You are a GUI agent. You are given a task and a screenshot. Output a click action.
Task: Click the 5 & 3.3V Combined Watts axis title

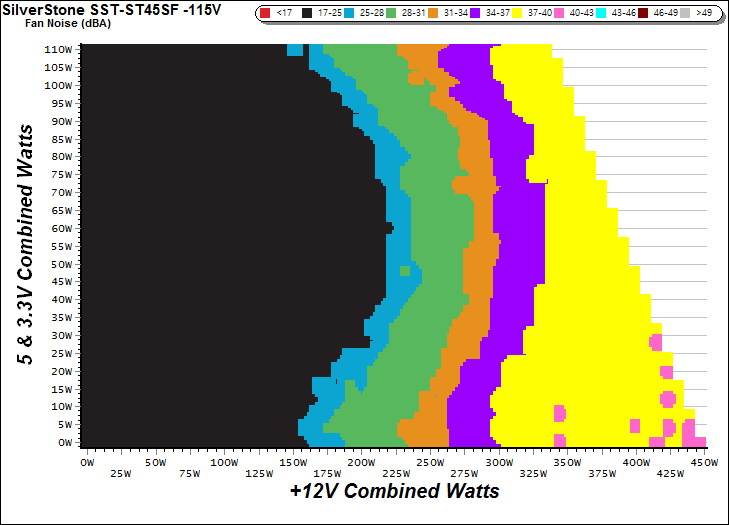27,244
